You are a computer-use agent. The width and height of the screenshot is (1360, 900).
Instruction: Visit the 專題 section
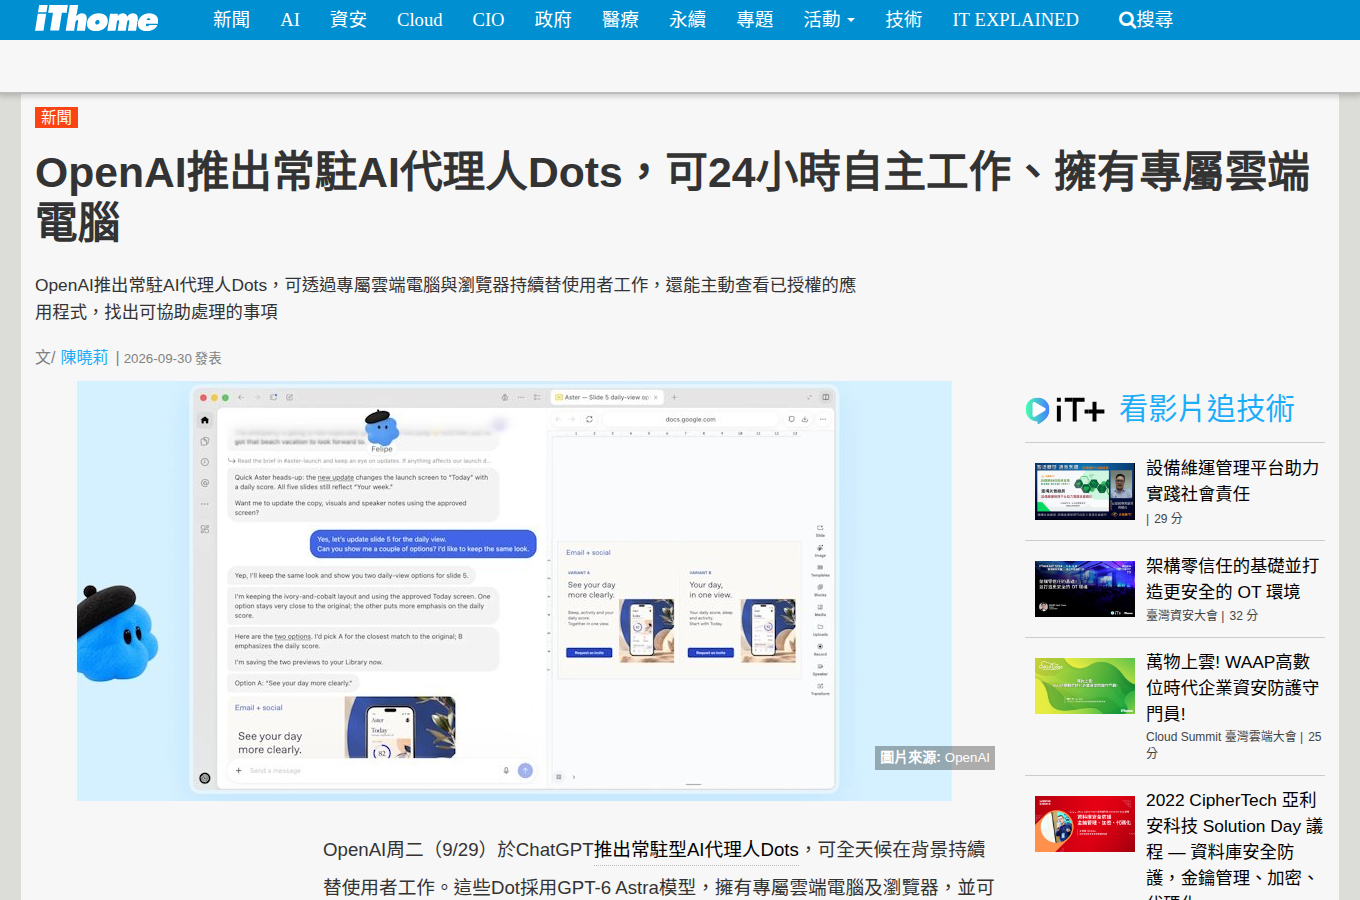coord(755,20)
